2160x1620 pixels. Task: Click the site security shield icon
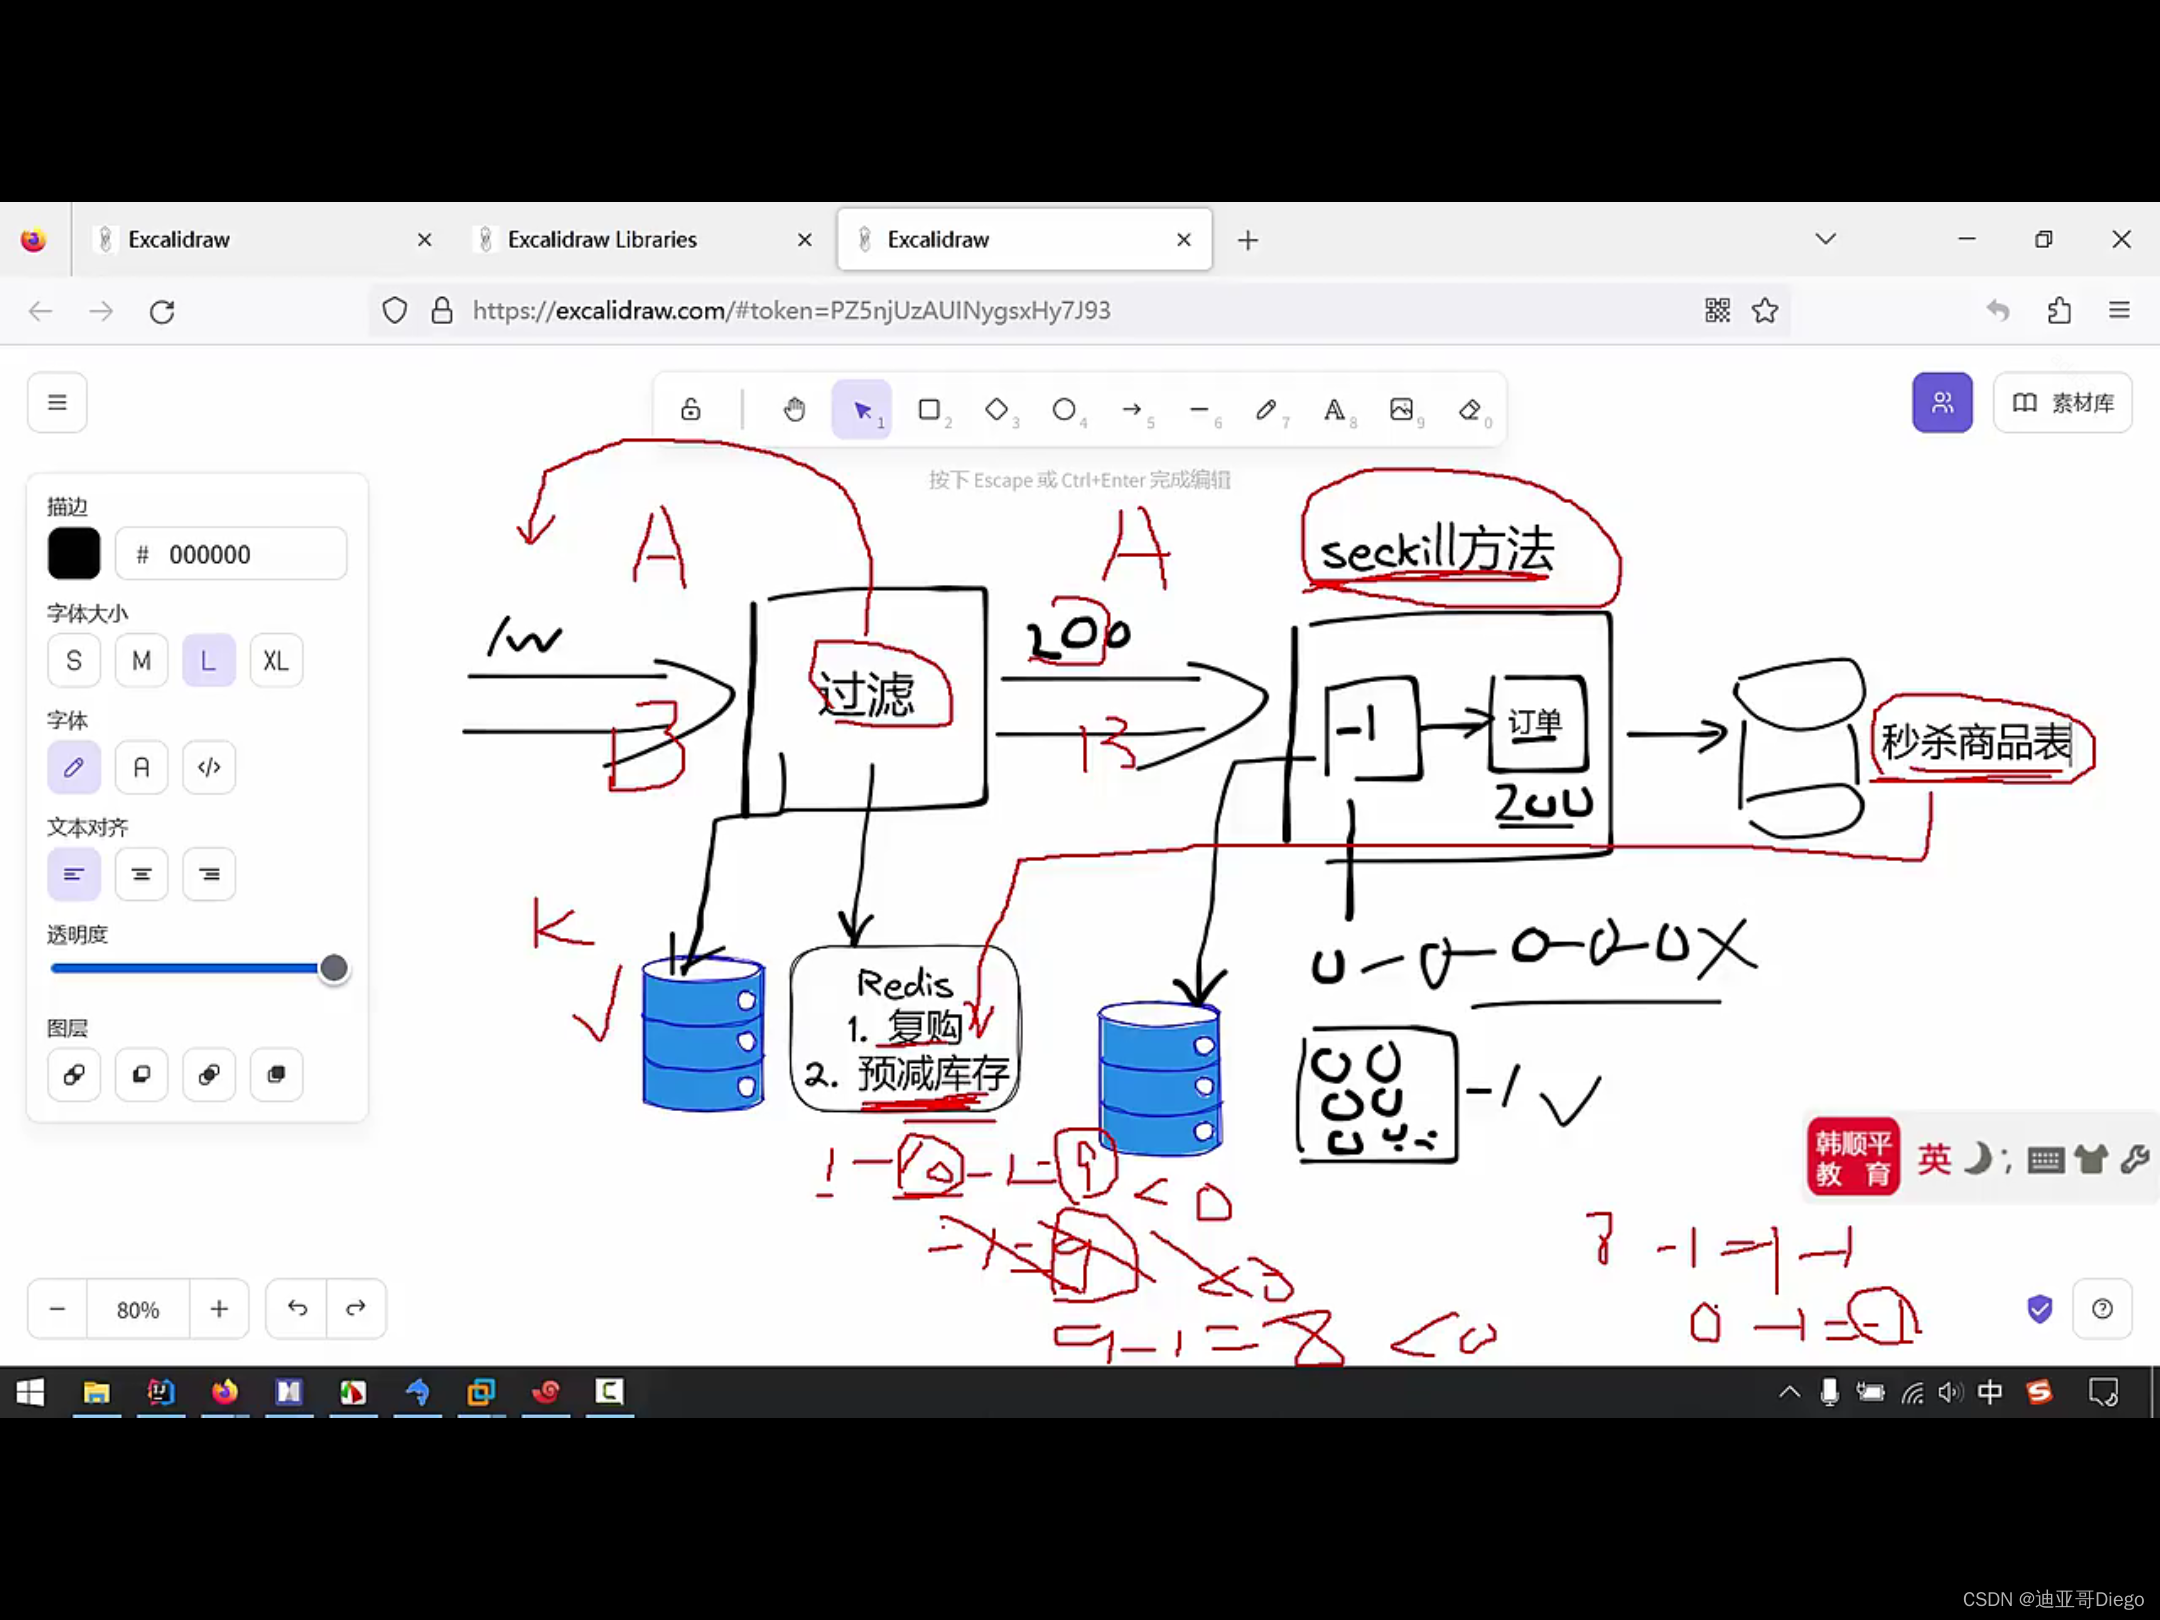tap(394, 311)
